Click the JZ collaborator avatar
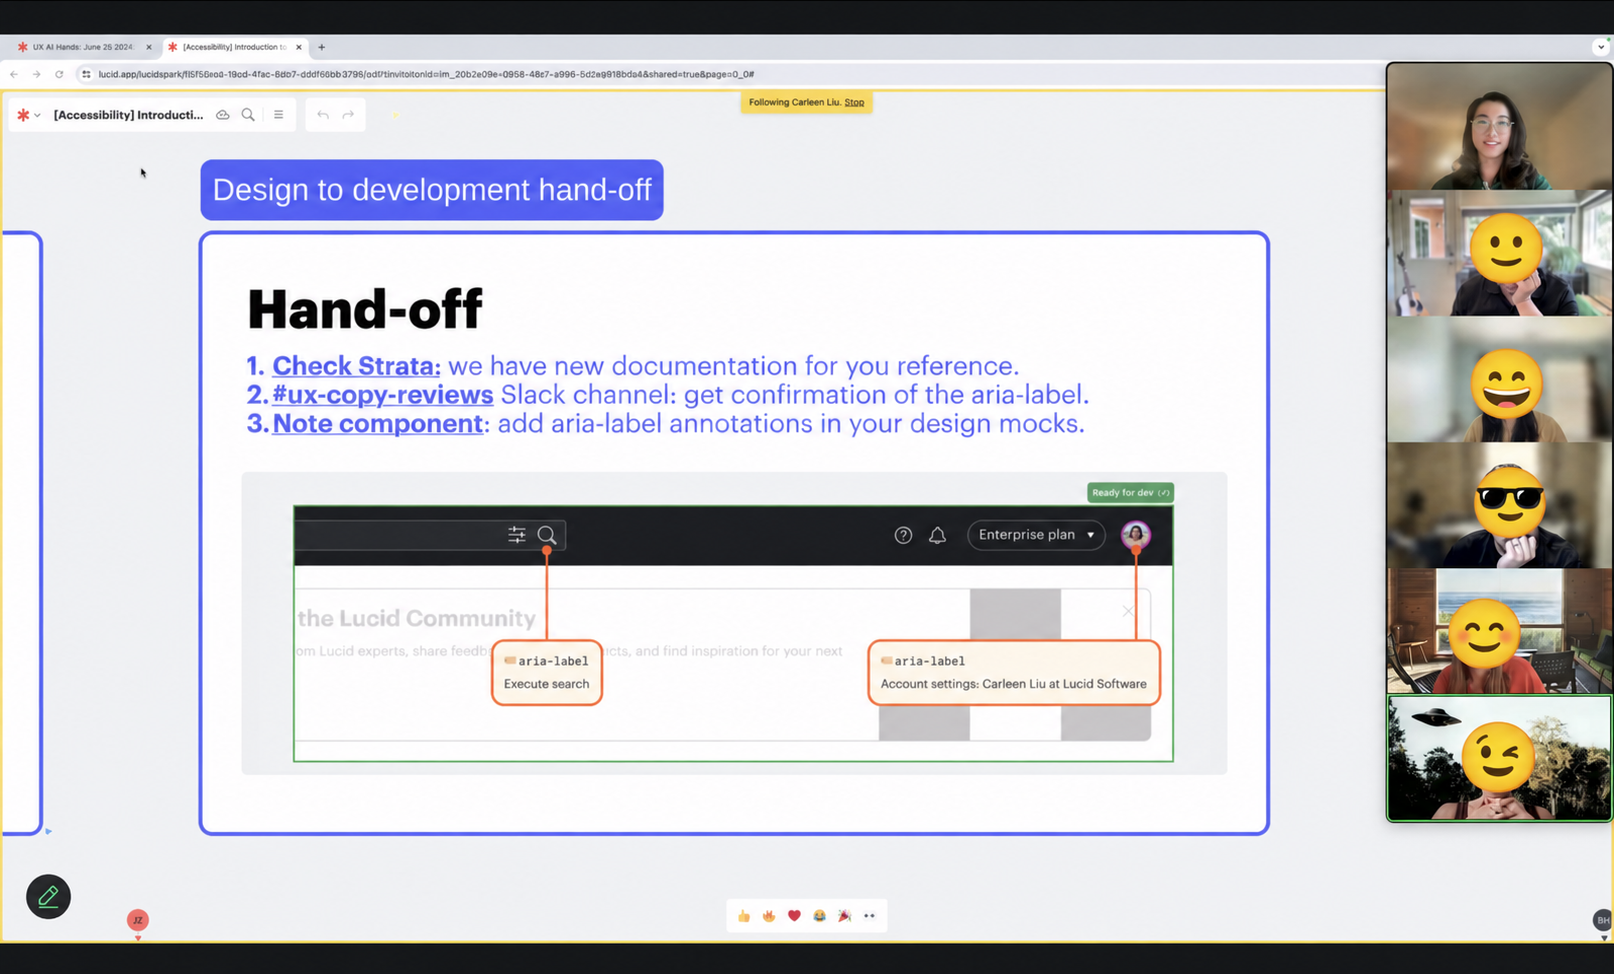Image resolution: width=1614 pixels, height=974 pixels. pos(137,920)
